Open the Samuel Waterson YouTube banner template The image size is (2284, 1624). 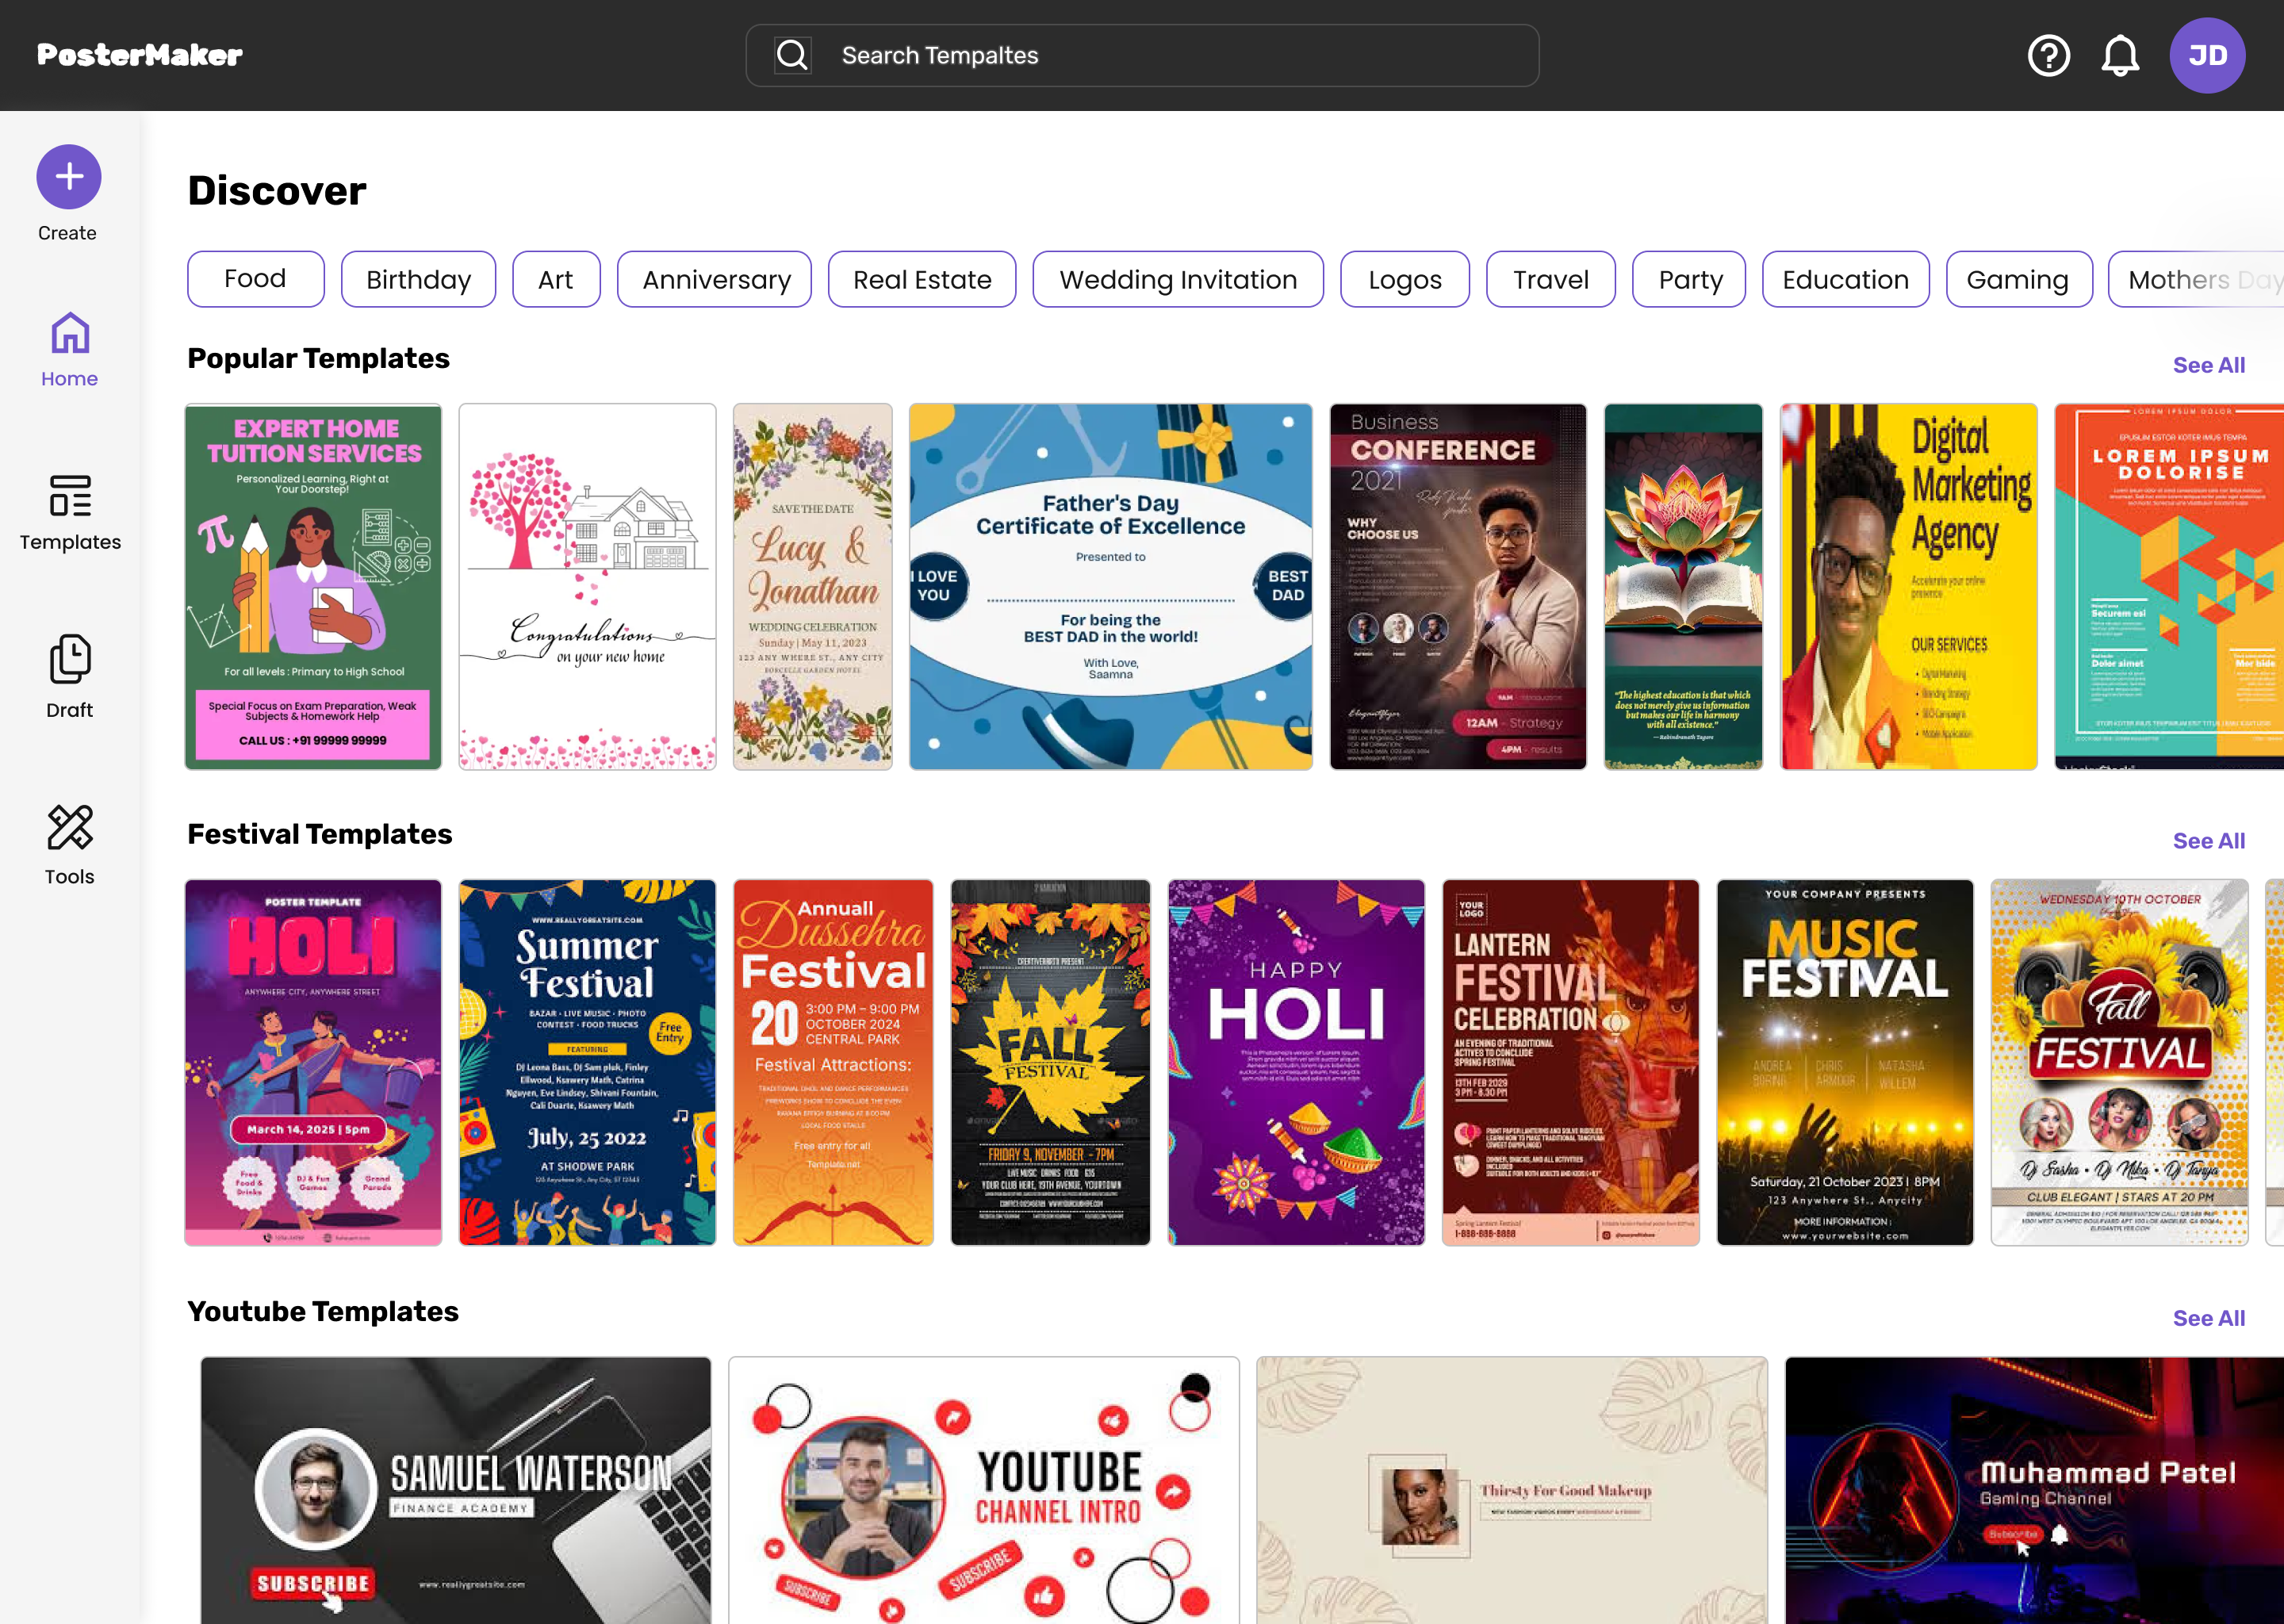(x=455, y=1490)
